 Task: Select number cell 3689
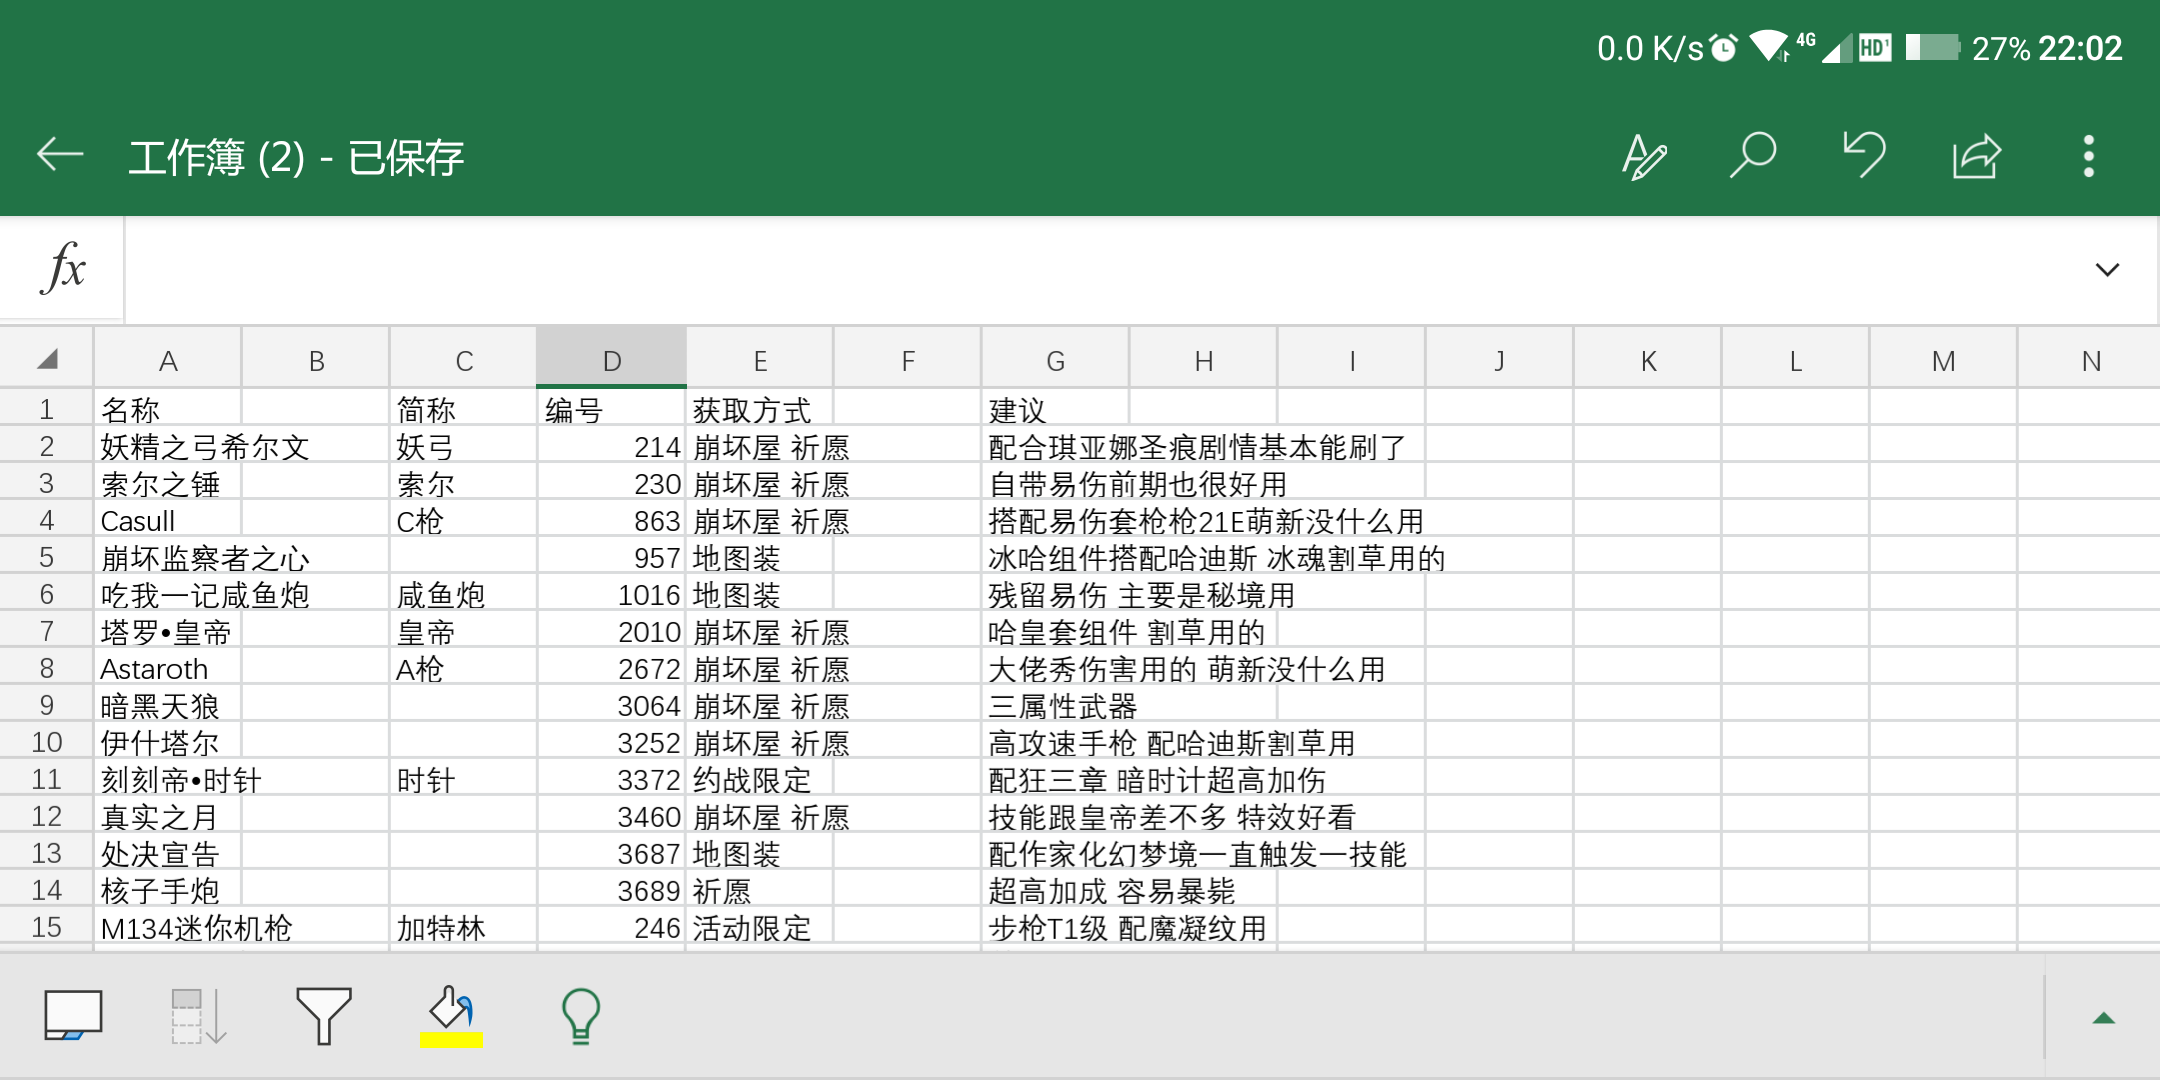click(612, 890)
